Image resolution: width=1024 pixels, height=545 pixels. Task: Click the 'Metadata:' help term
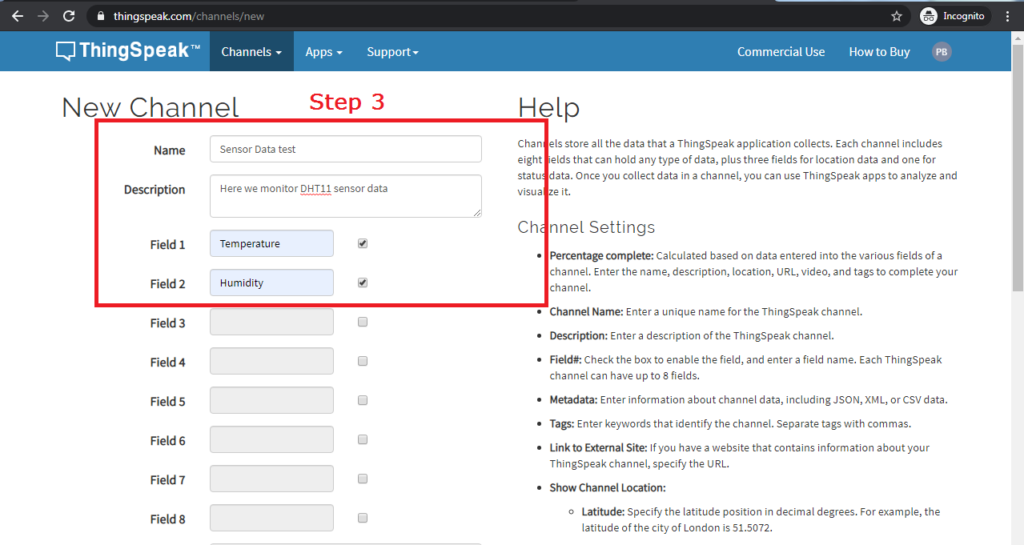pyautogui.click(x=573, y=399)
